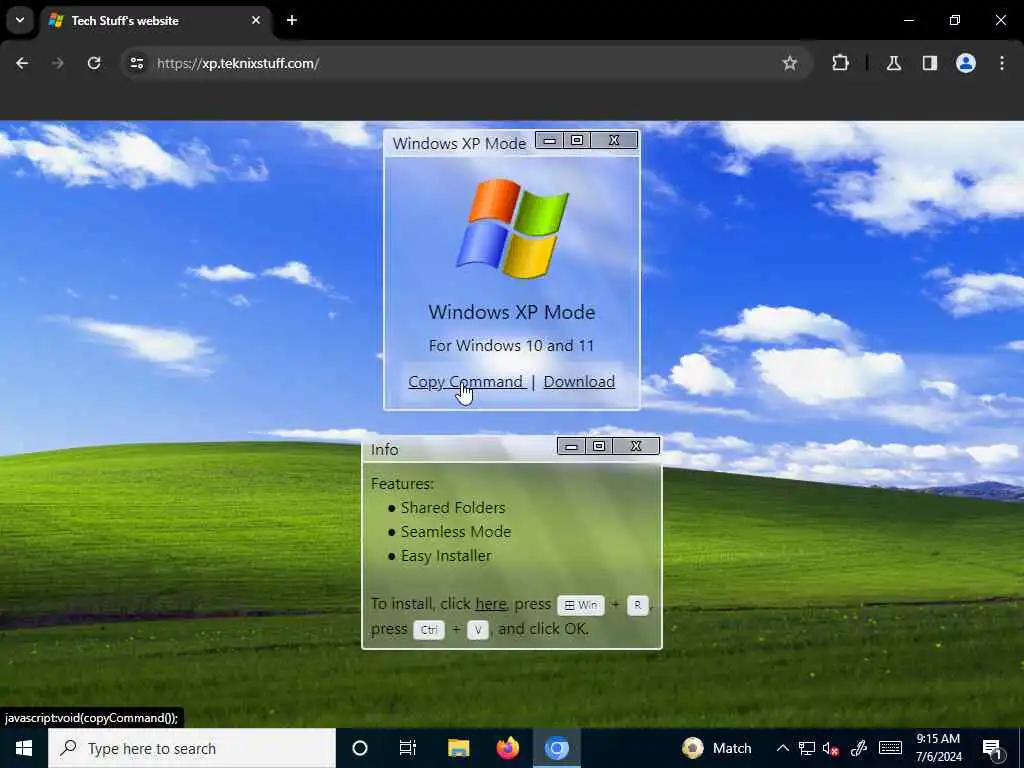Viewport: 1024px width, 768px height.
Task: Minimize the browser window
Action: tap(908, 20)
